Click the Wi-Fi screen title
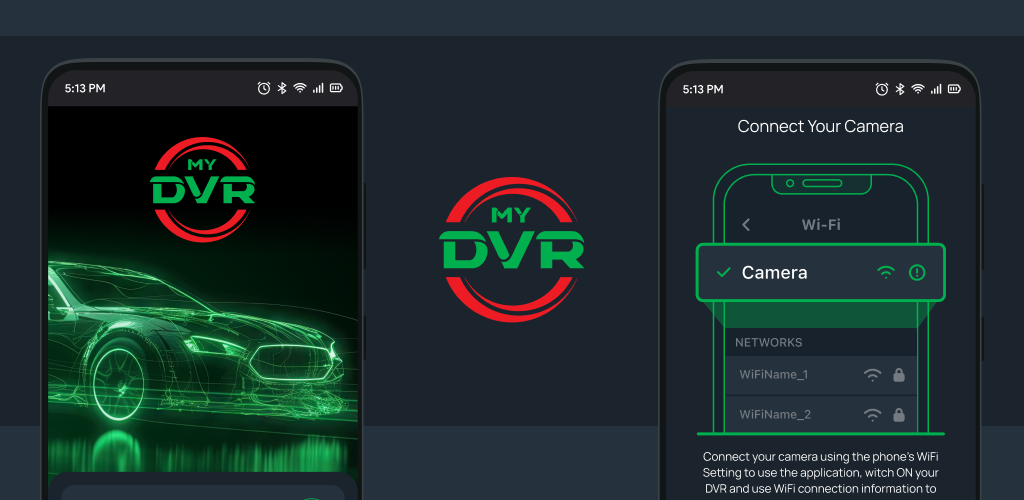 (821, 225)
